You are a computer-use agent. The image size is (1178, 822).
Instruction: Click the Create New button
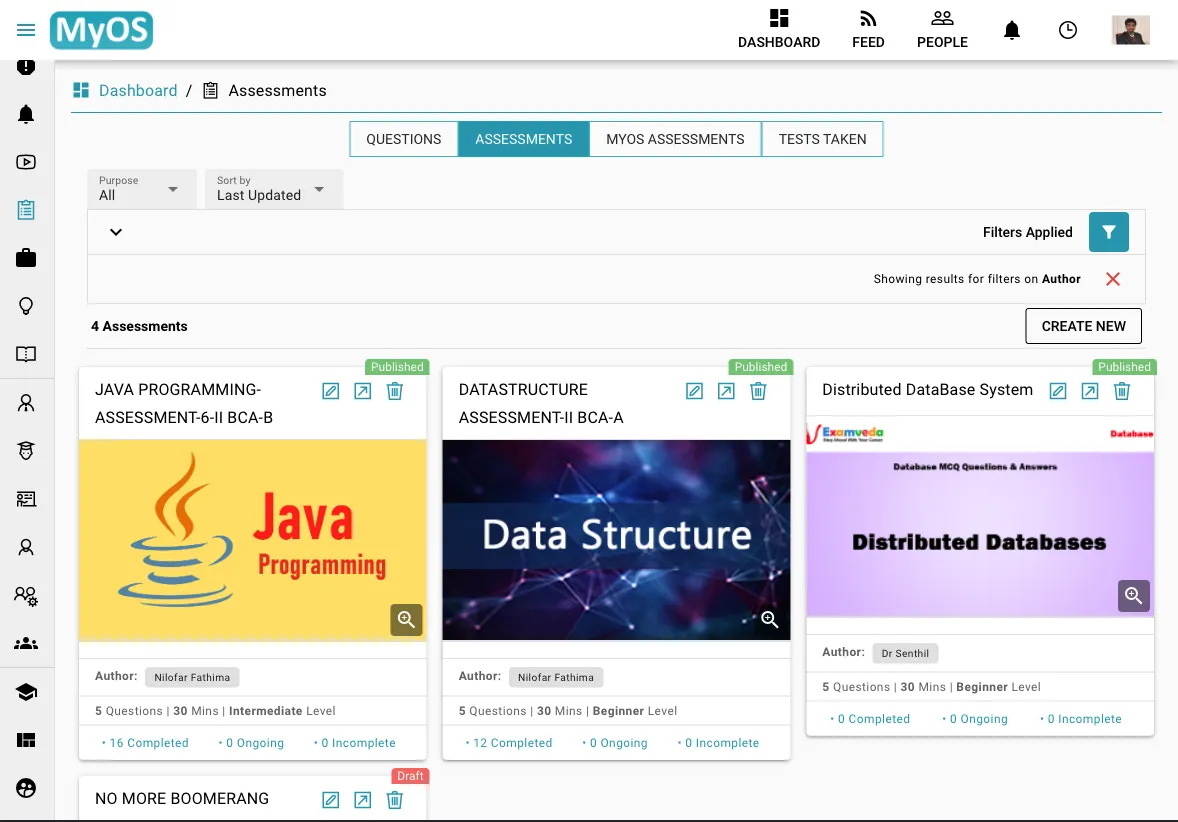coord(1083,326)
